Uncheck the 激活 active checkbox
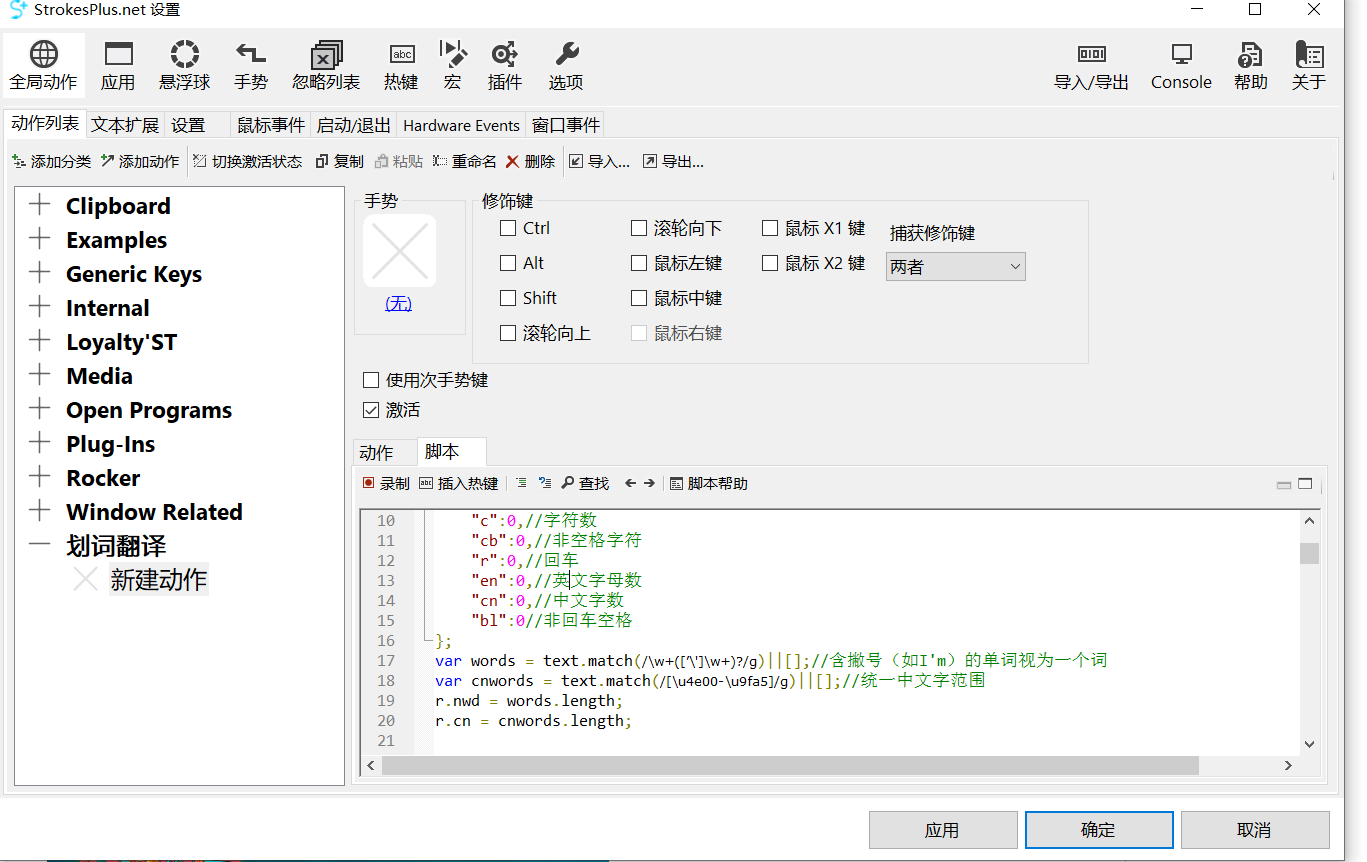The height and width of the screenshot is (862, 1367). coord(371,410)
